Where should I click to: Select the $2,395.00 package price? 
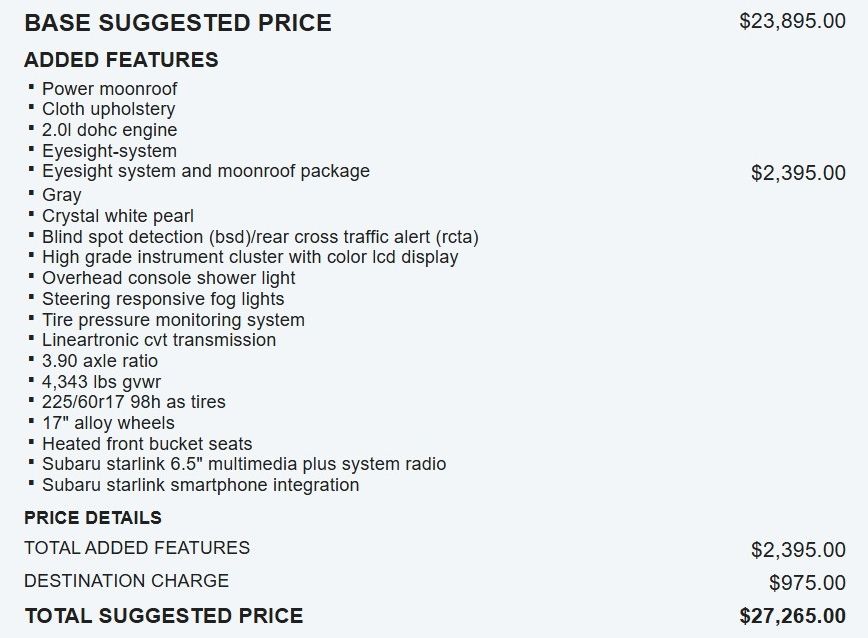[x=798, y=173]
